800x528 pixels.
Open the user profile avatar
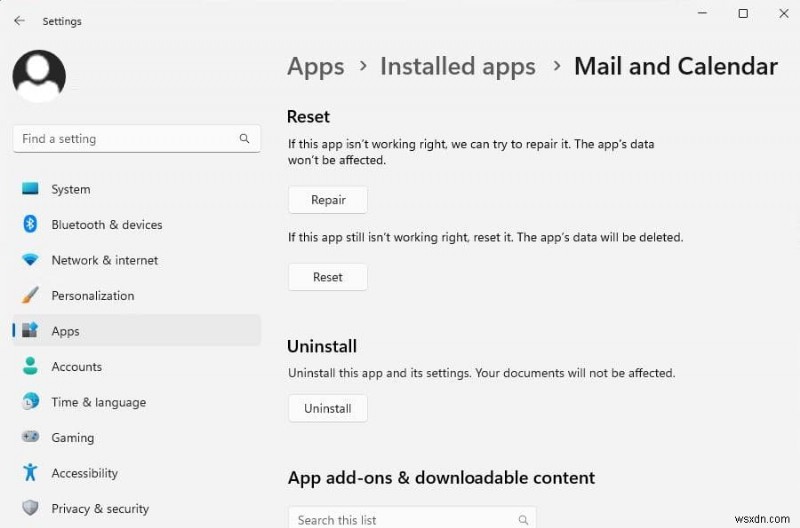click(39, 76)
